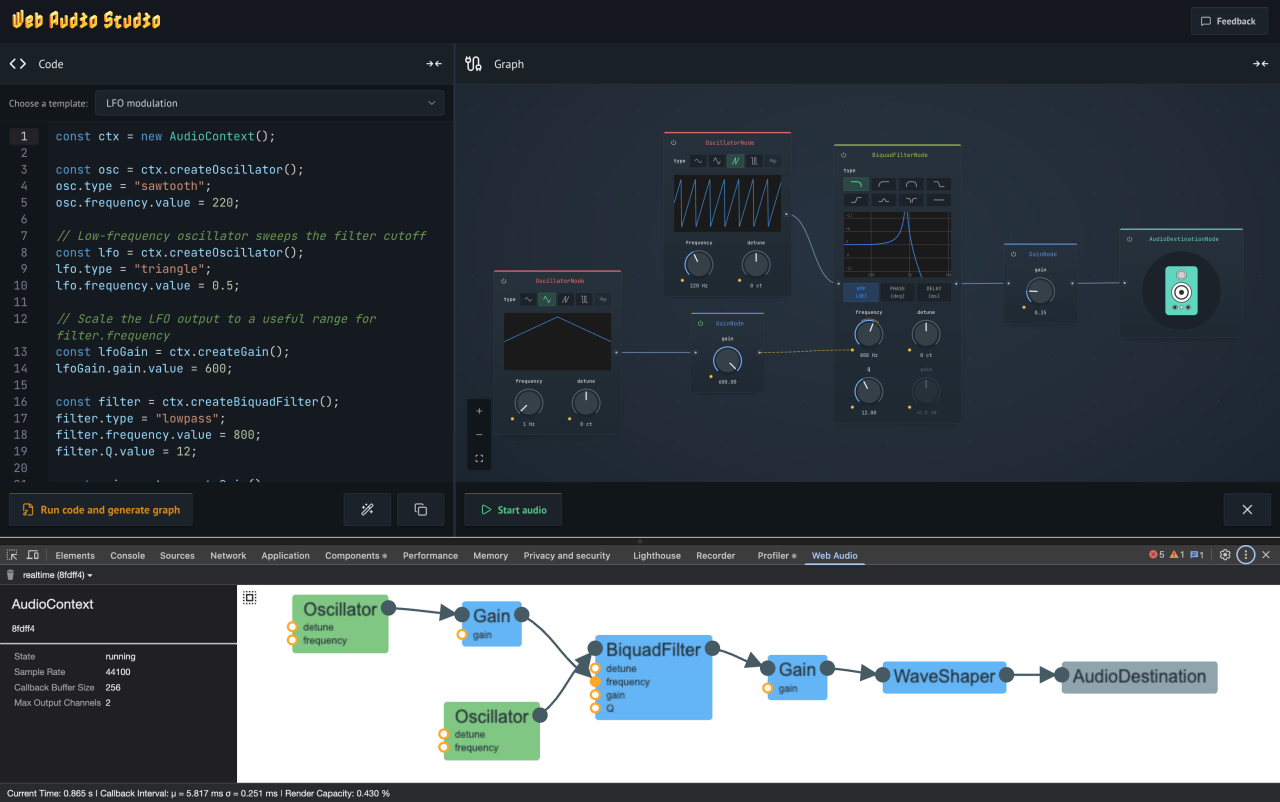Image resolution: width=1280 pixels, height=802 pixels.
Task: Toggle power of the 600.00 GainNode
Action: click(699, 324)
